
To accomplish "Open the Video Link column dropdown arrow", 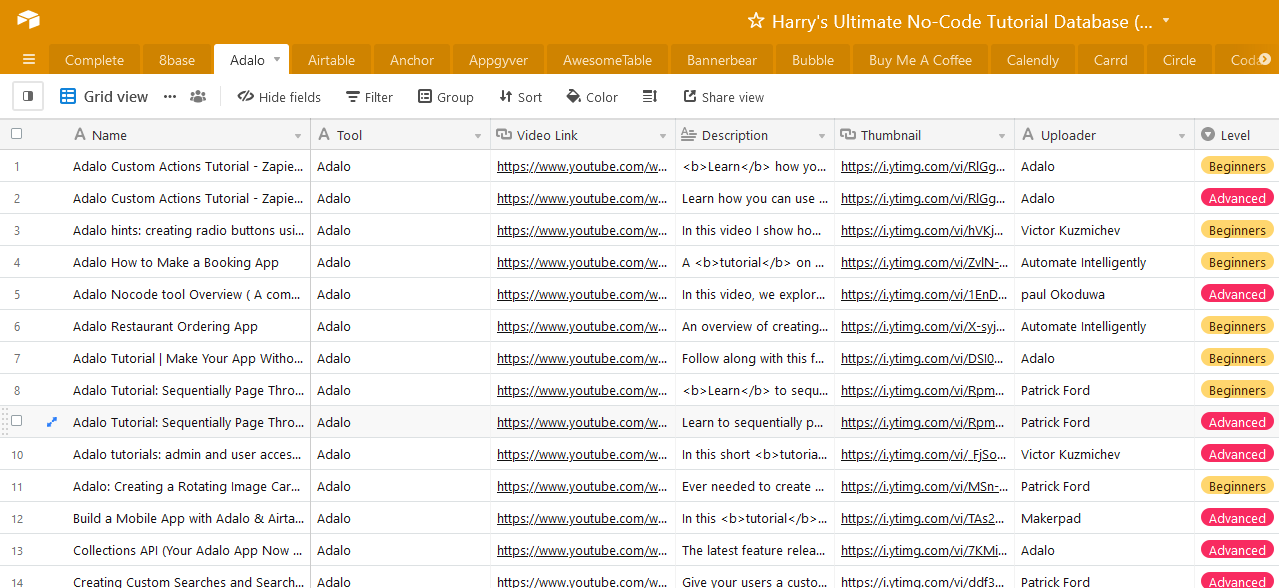I will pos(663,136).
